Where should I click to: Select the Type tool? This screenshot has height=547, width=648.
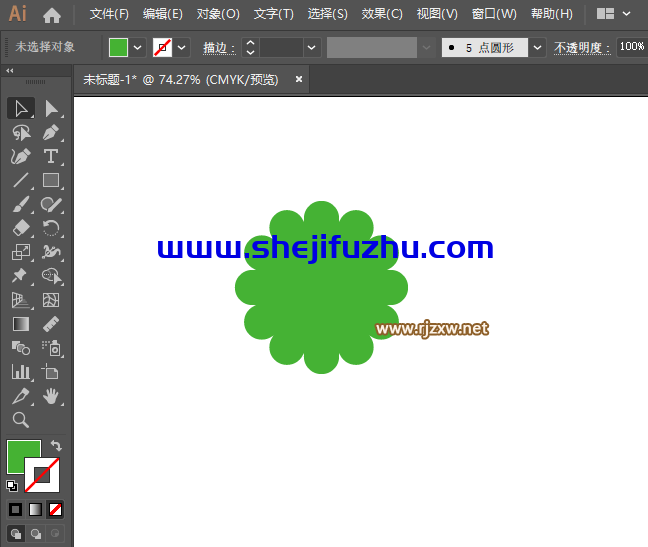pos(51,157)
